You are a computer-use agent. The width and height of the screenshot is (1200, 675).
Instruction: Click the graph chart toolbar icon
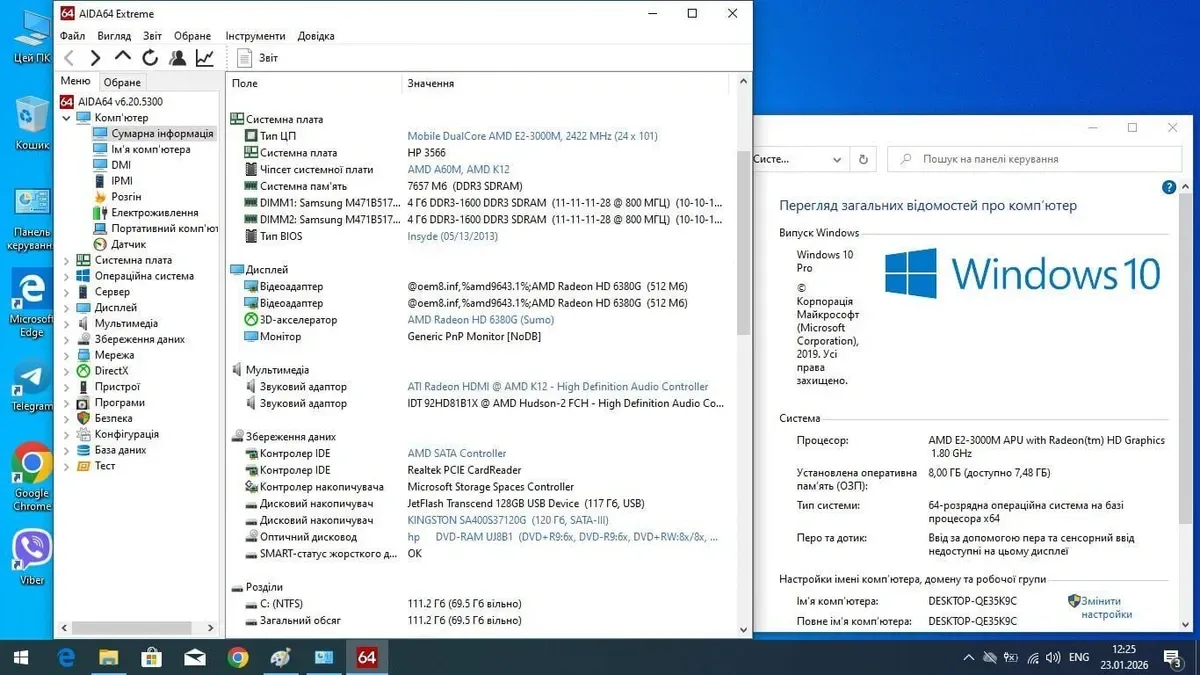(x=204, y=58)
